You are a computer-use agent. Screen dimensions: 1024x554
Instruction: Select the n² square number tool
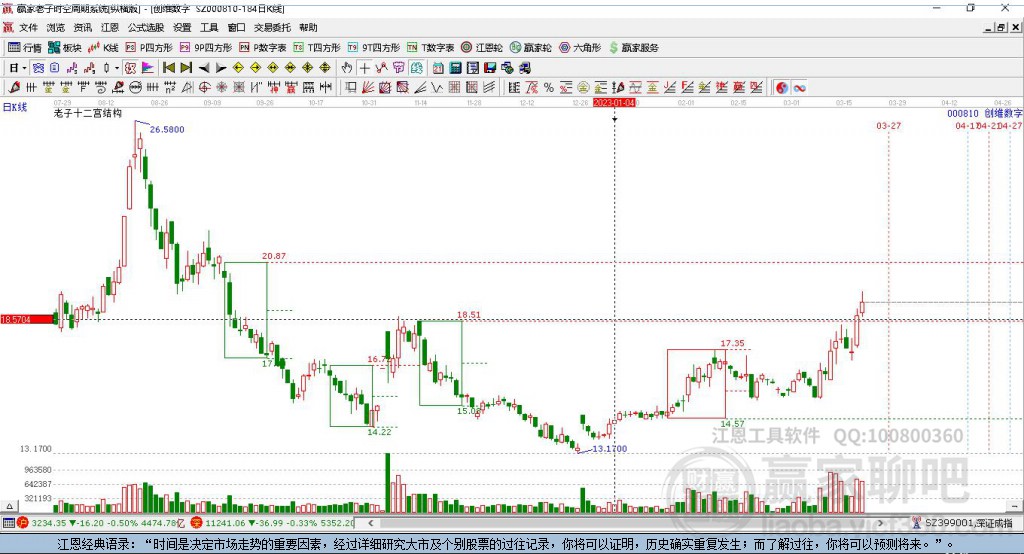point(170,88)
